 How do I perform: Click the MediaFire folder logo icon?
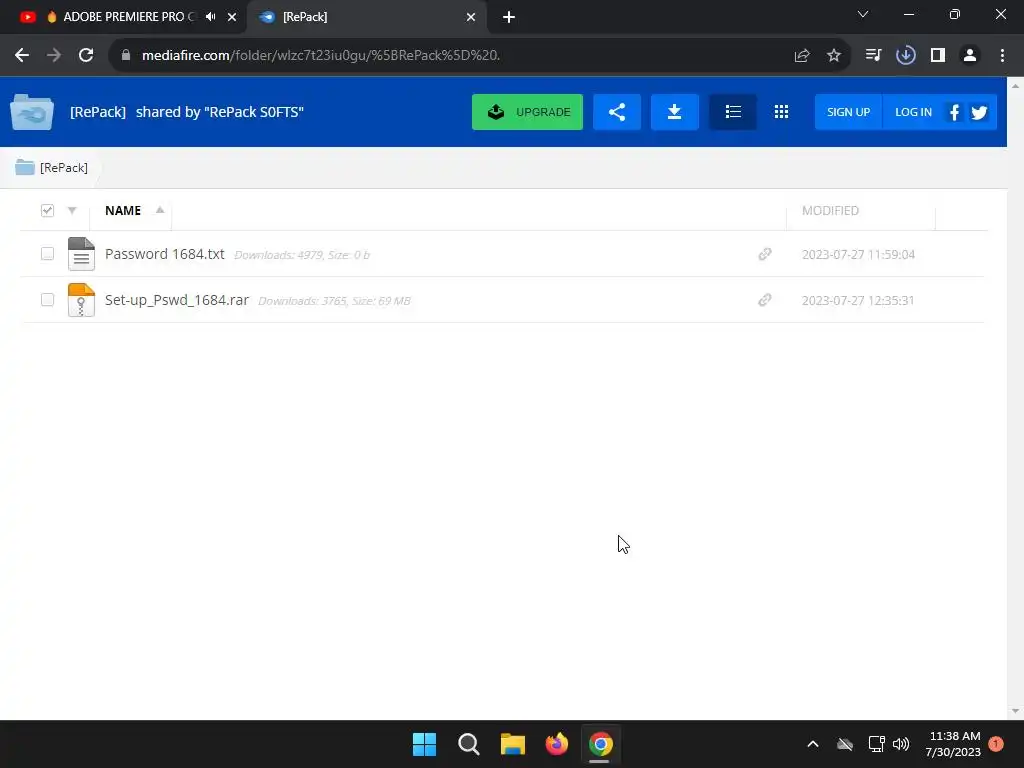click(x=31, y=112)
